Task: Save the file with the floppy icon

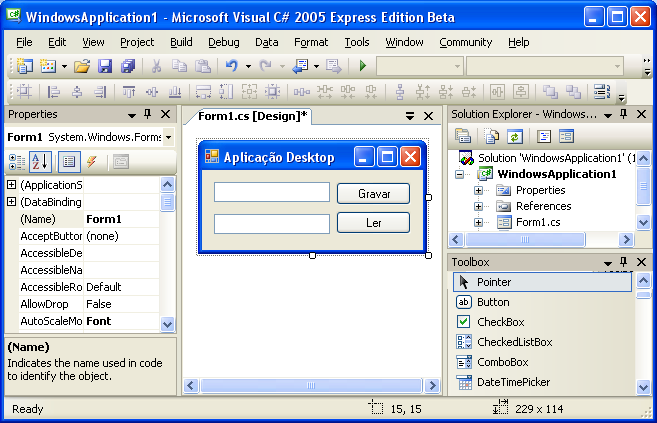Action: coord(105,66)
